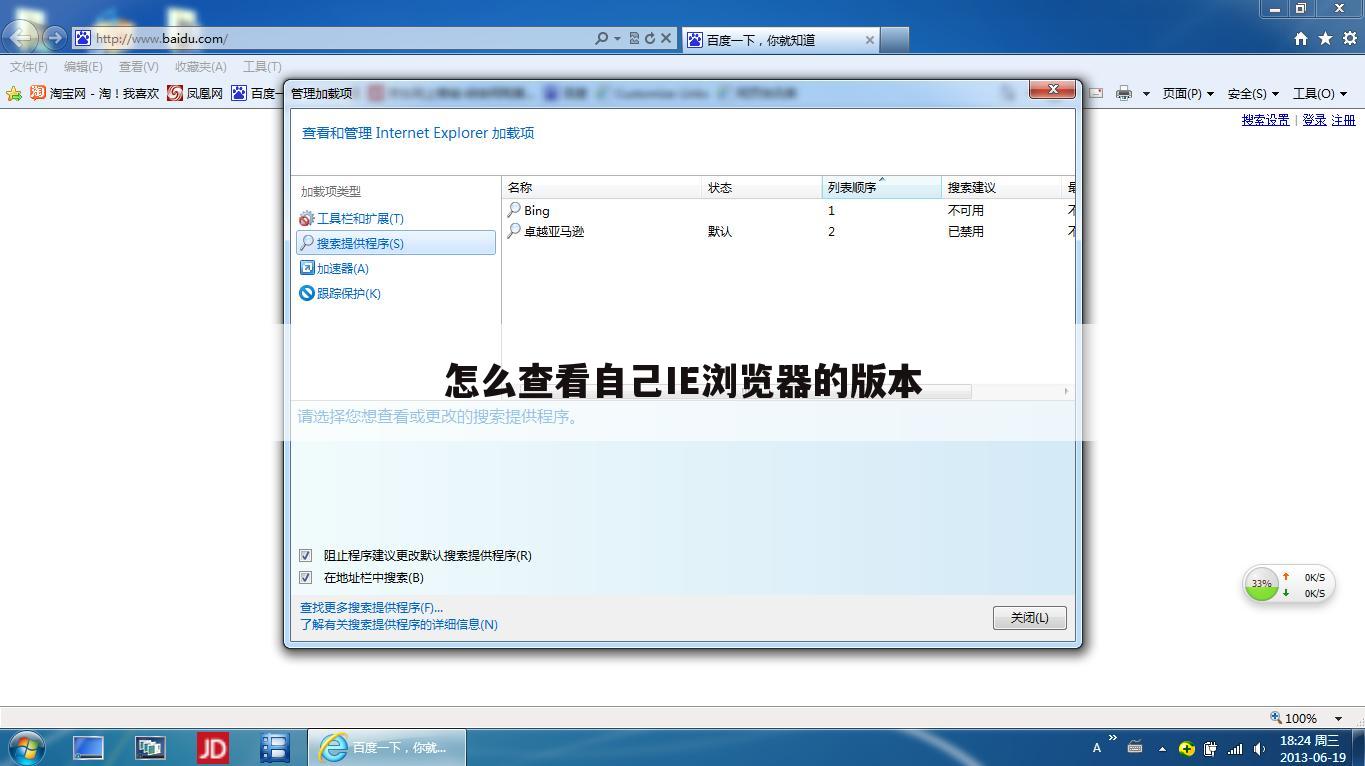
Task: Open the 了解有关搜索提供程序的详细信息 link
Action: (399, 624)
